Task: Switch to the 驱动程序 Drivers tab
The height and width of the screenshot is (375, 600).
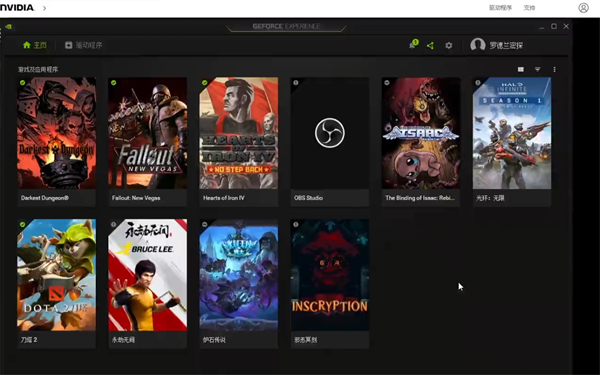Action: point(83,45)
